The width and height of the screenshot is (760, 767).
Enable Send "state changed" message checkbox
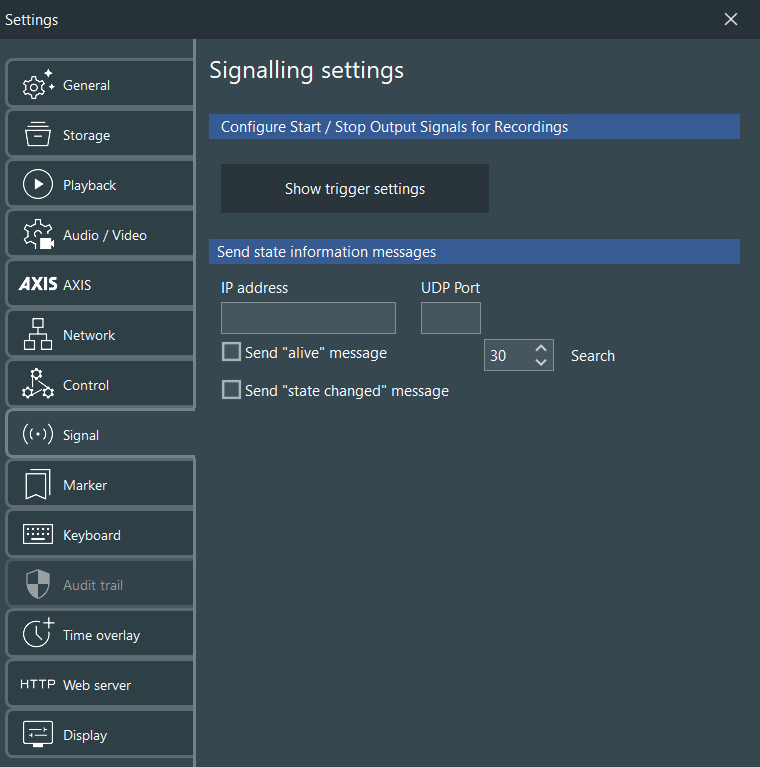231,390
